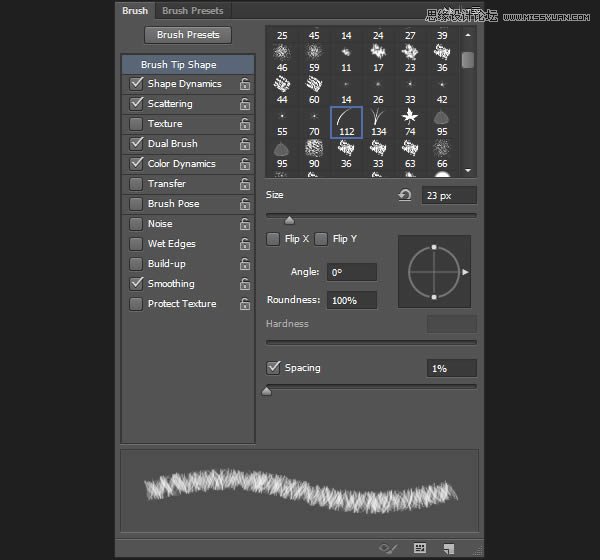
Task: Uncheck the Spacing checkbox
Action: click(273, 367)
